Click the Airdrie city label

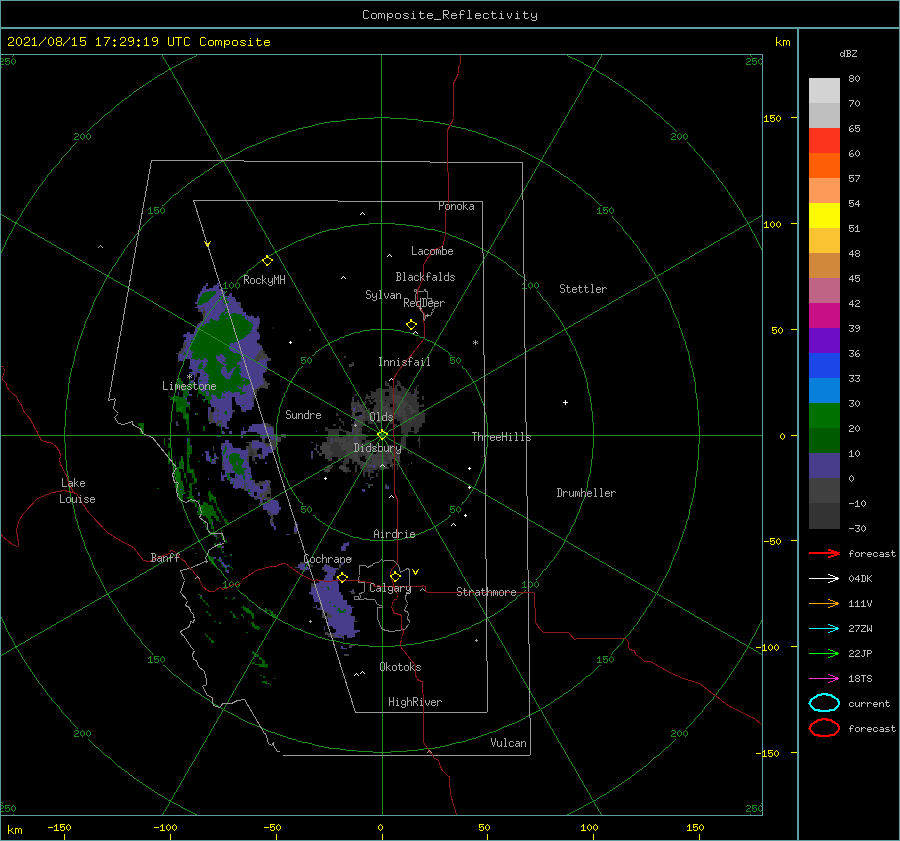tap(394, 534)
